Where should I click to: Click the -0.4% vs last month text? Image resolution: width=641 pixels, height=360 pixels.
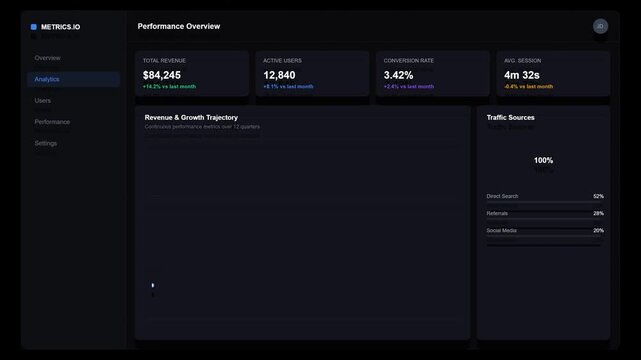[529, 87]
